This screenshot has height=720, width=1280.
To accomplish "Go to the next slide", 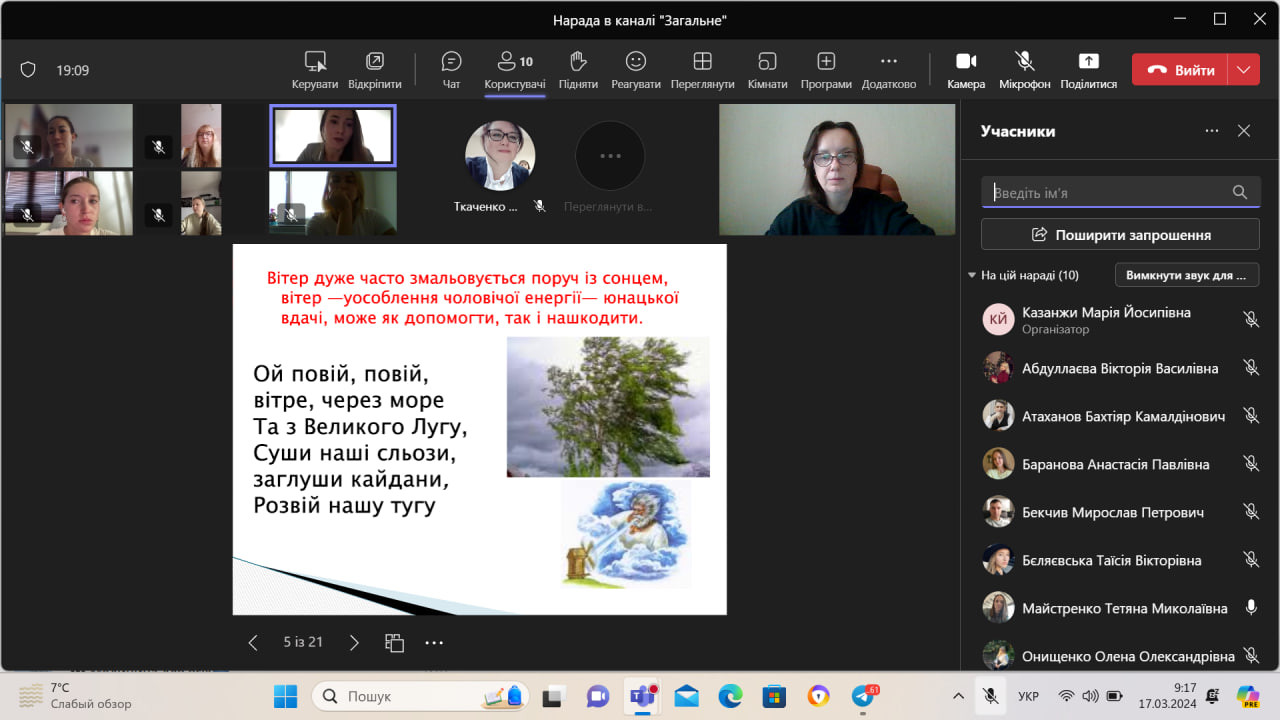I will (x=354, y=643).
